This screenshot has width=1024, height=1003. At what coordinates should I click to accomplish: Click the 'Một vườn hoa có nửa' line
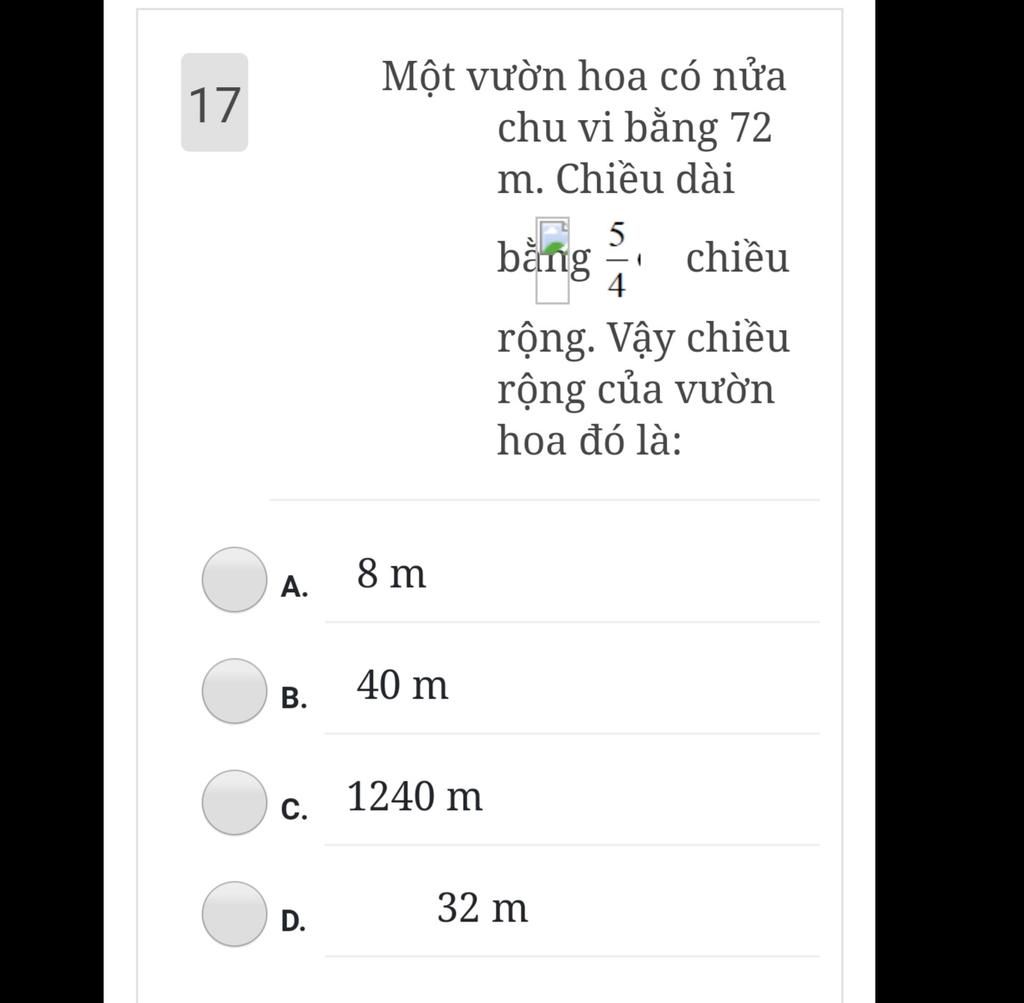pos(584,77)
